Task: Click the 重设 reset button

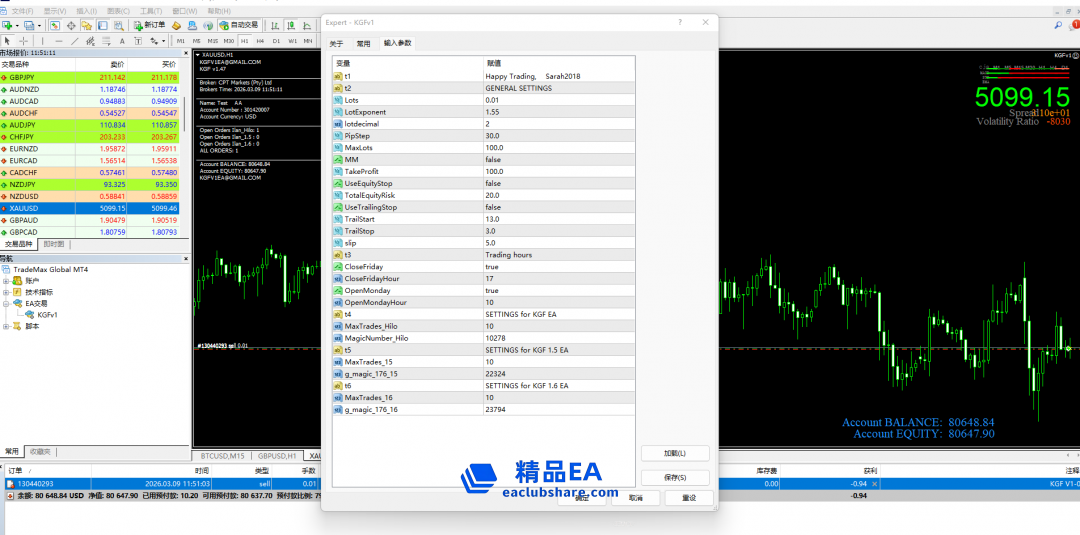Action: [x=688, y=497]
